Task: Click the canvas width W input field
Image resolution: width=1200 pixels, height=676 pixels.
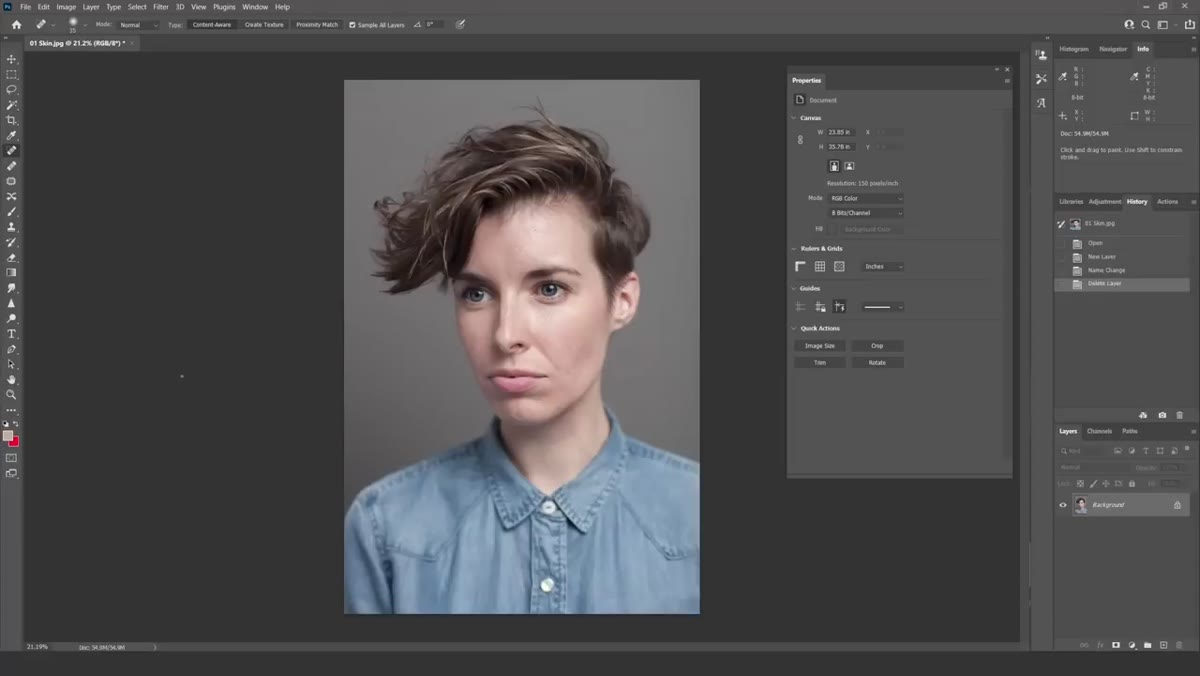Action: [x=840, y=132]
